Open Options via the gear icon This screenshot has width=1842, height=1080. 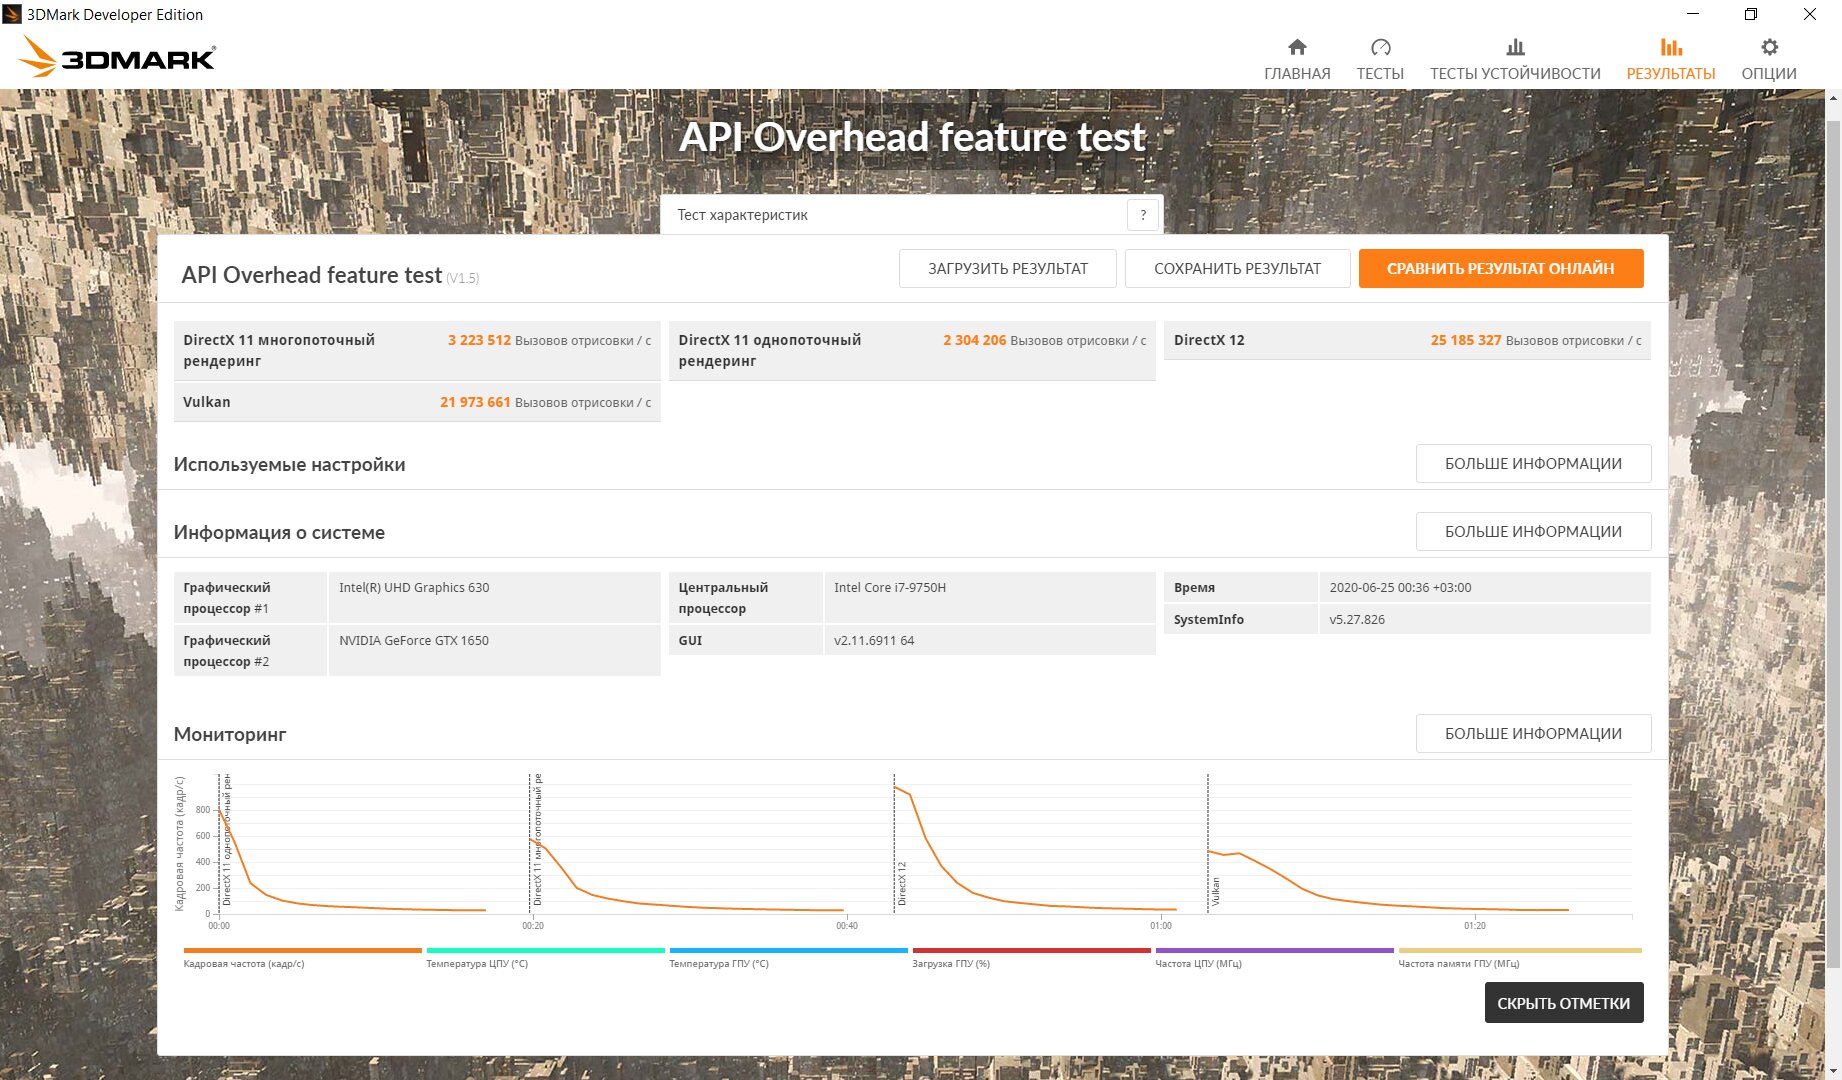(1769, 47)
